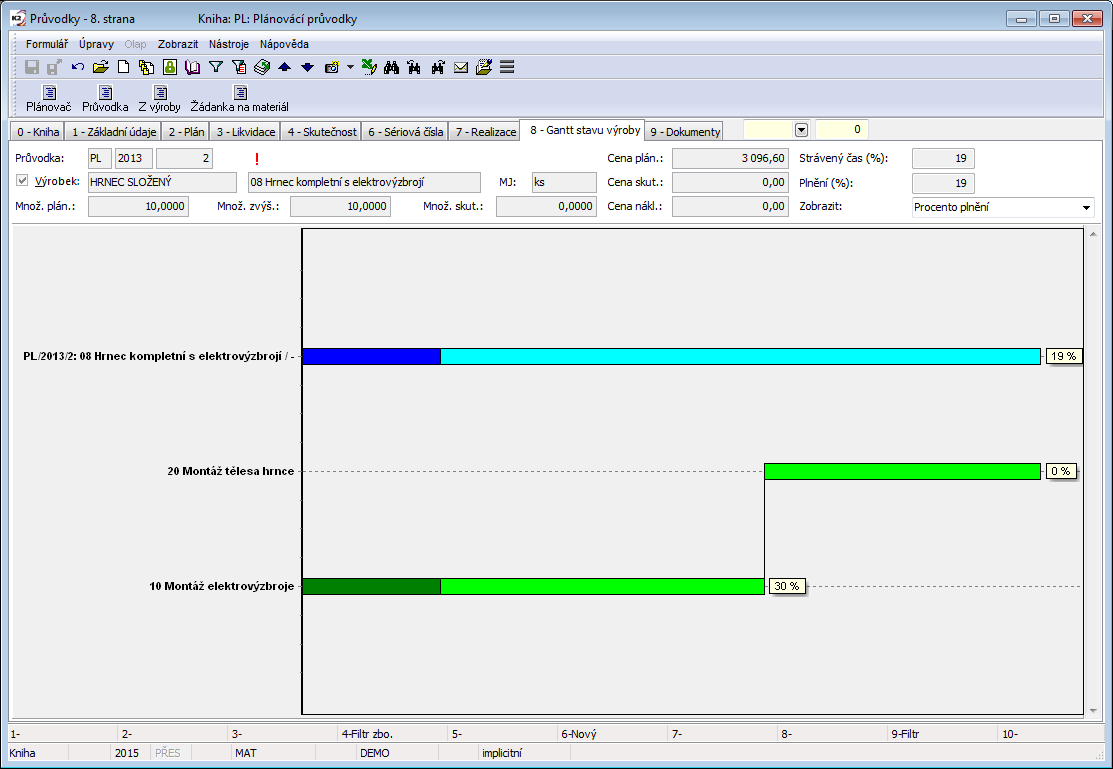Screen dimensions: 1113x769
Task: Click the envelope mail icon
Action: coord(461,67)
